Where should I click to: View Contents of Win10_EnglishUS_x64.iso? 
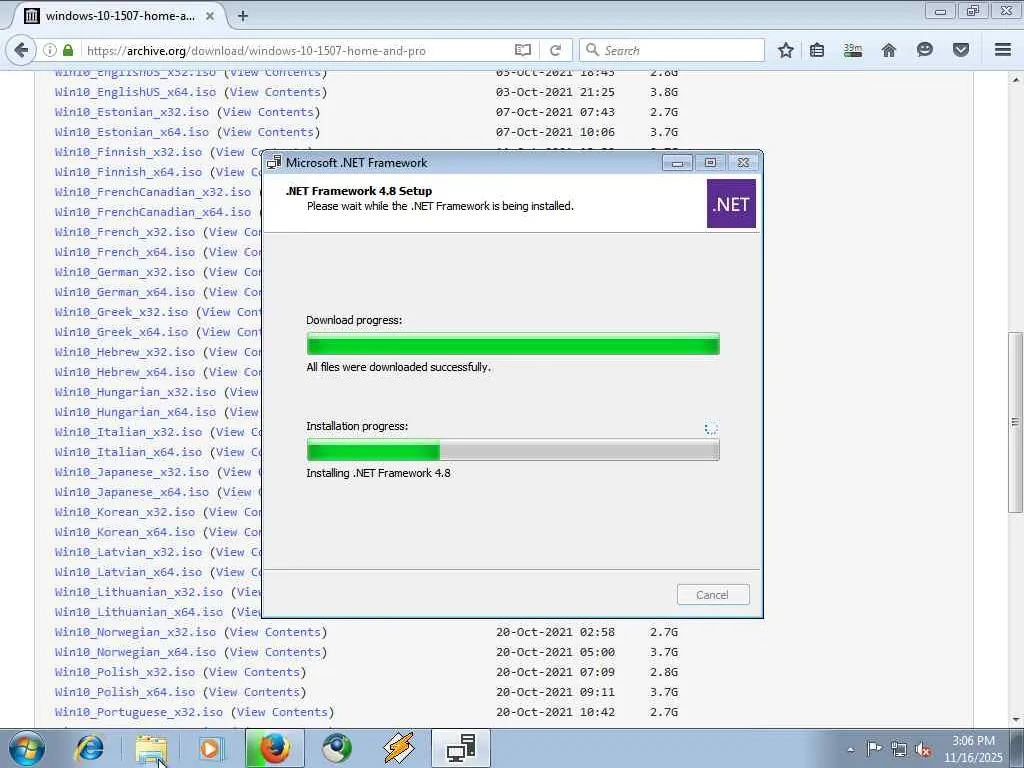click(275, 92)
